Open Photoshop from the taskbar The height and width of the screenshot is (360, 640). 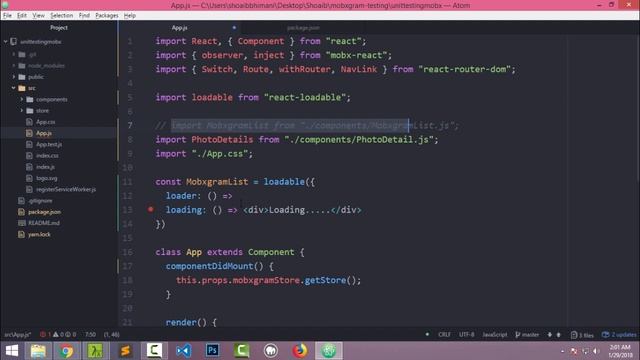(212, 351)
